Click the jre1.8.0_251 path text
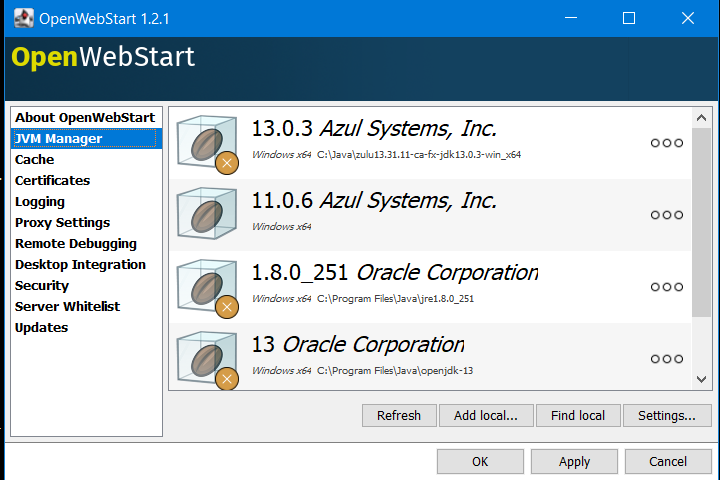The width and height of the screenshot is (720, 480). [395, 299]
